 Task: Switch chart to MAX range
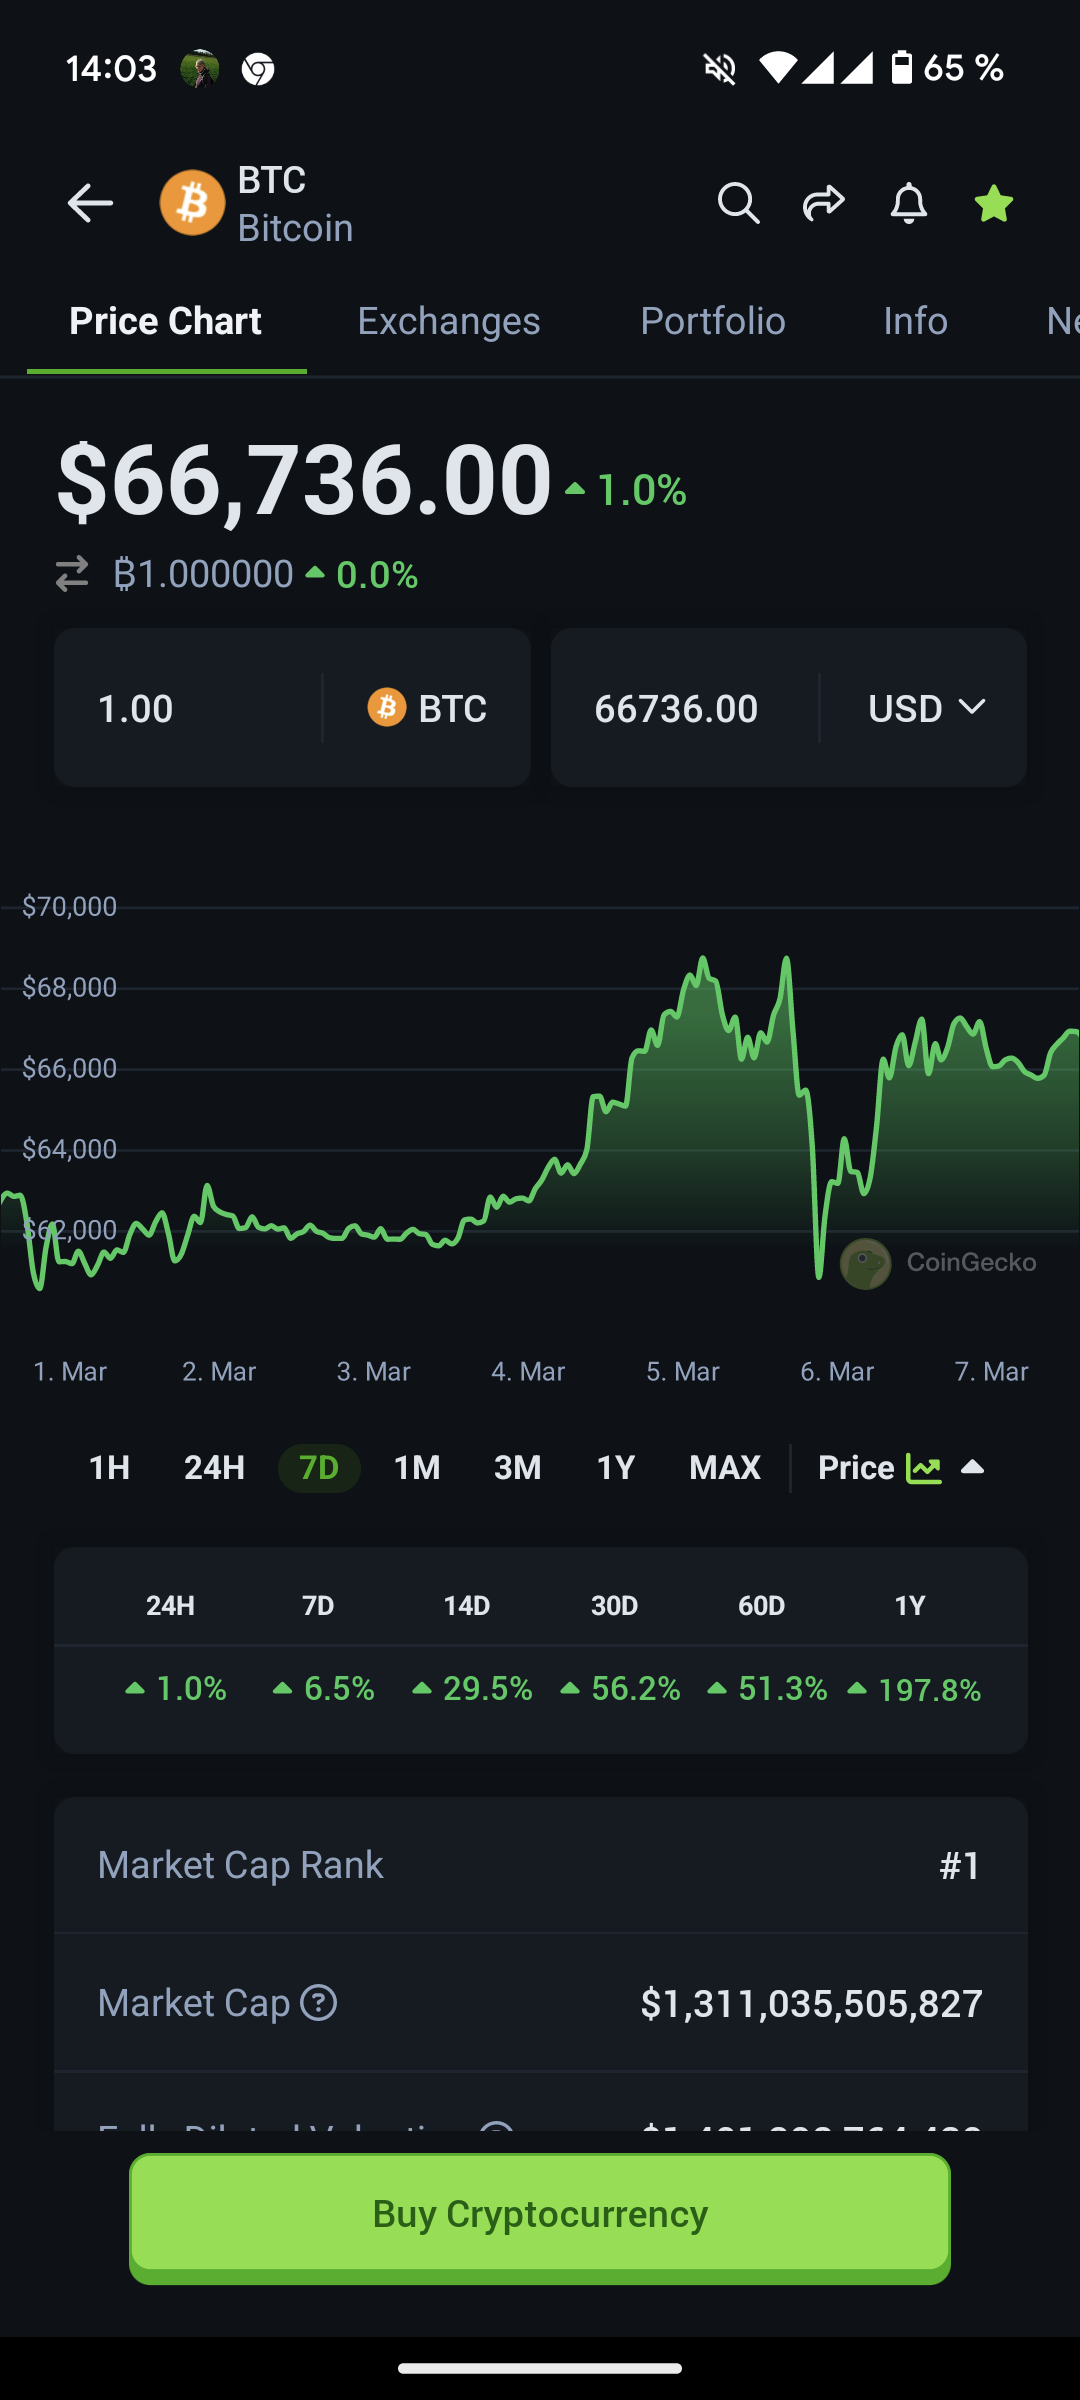[725, 1468]
